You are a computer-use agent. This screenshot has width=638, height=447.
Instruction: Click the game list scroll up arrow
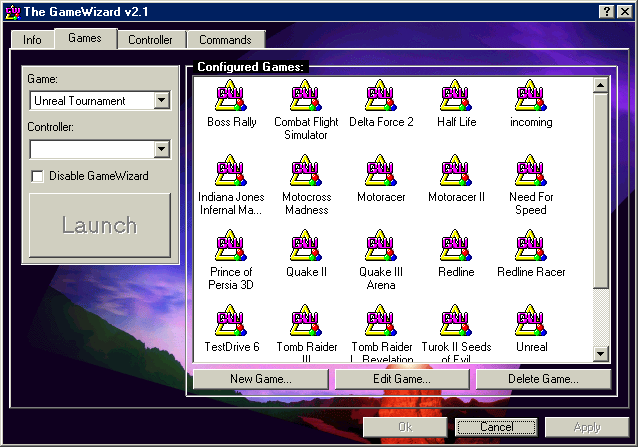click(601, 85)
